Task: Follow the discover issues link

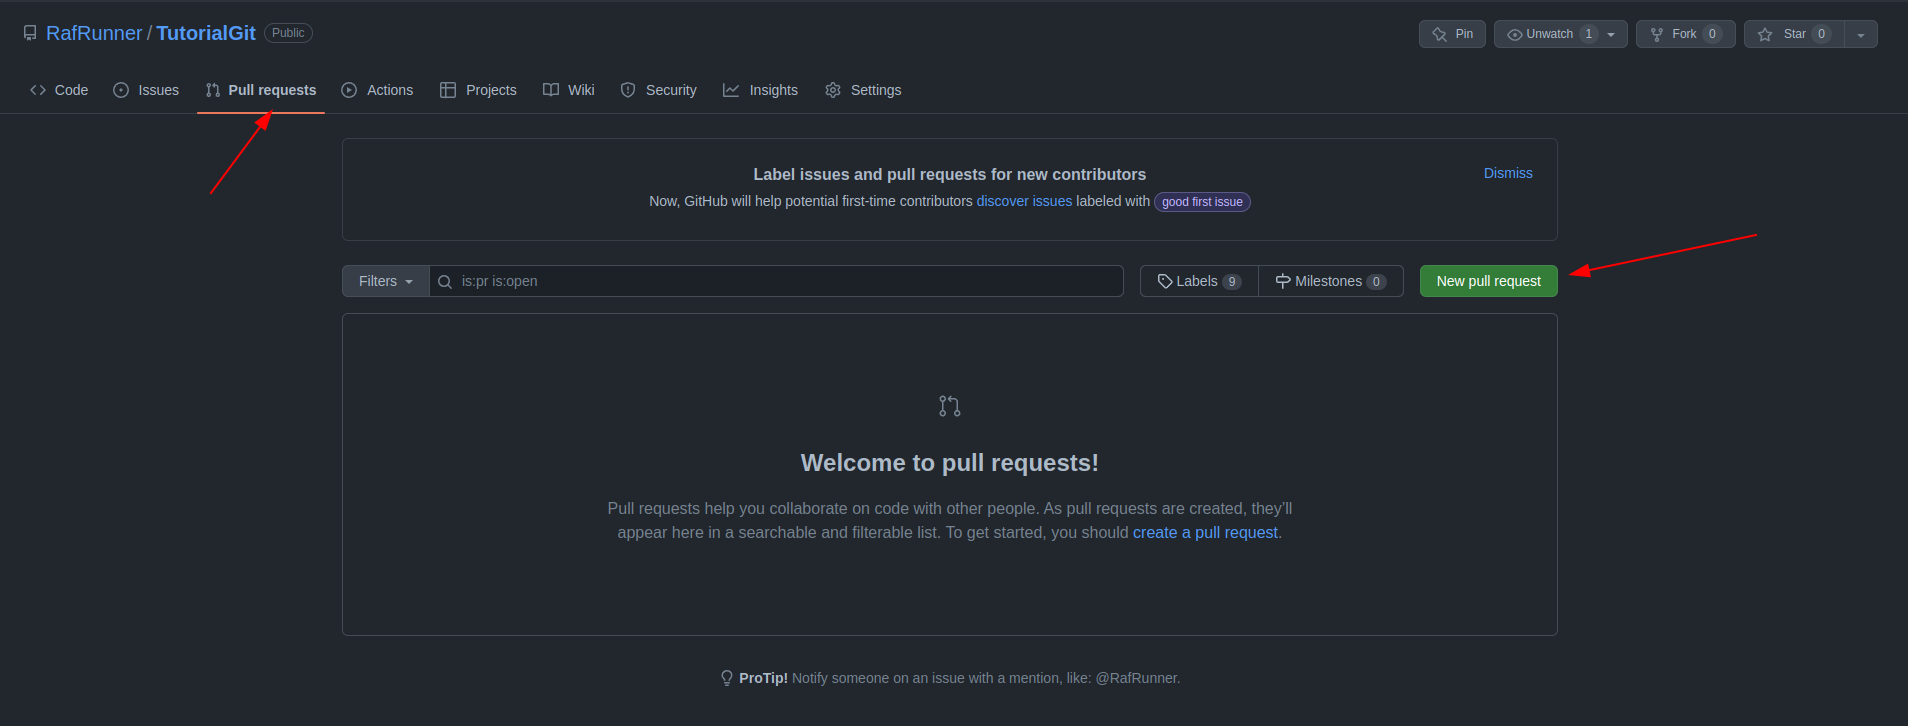Action: [x=1024, y=201]
